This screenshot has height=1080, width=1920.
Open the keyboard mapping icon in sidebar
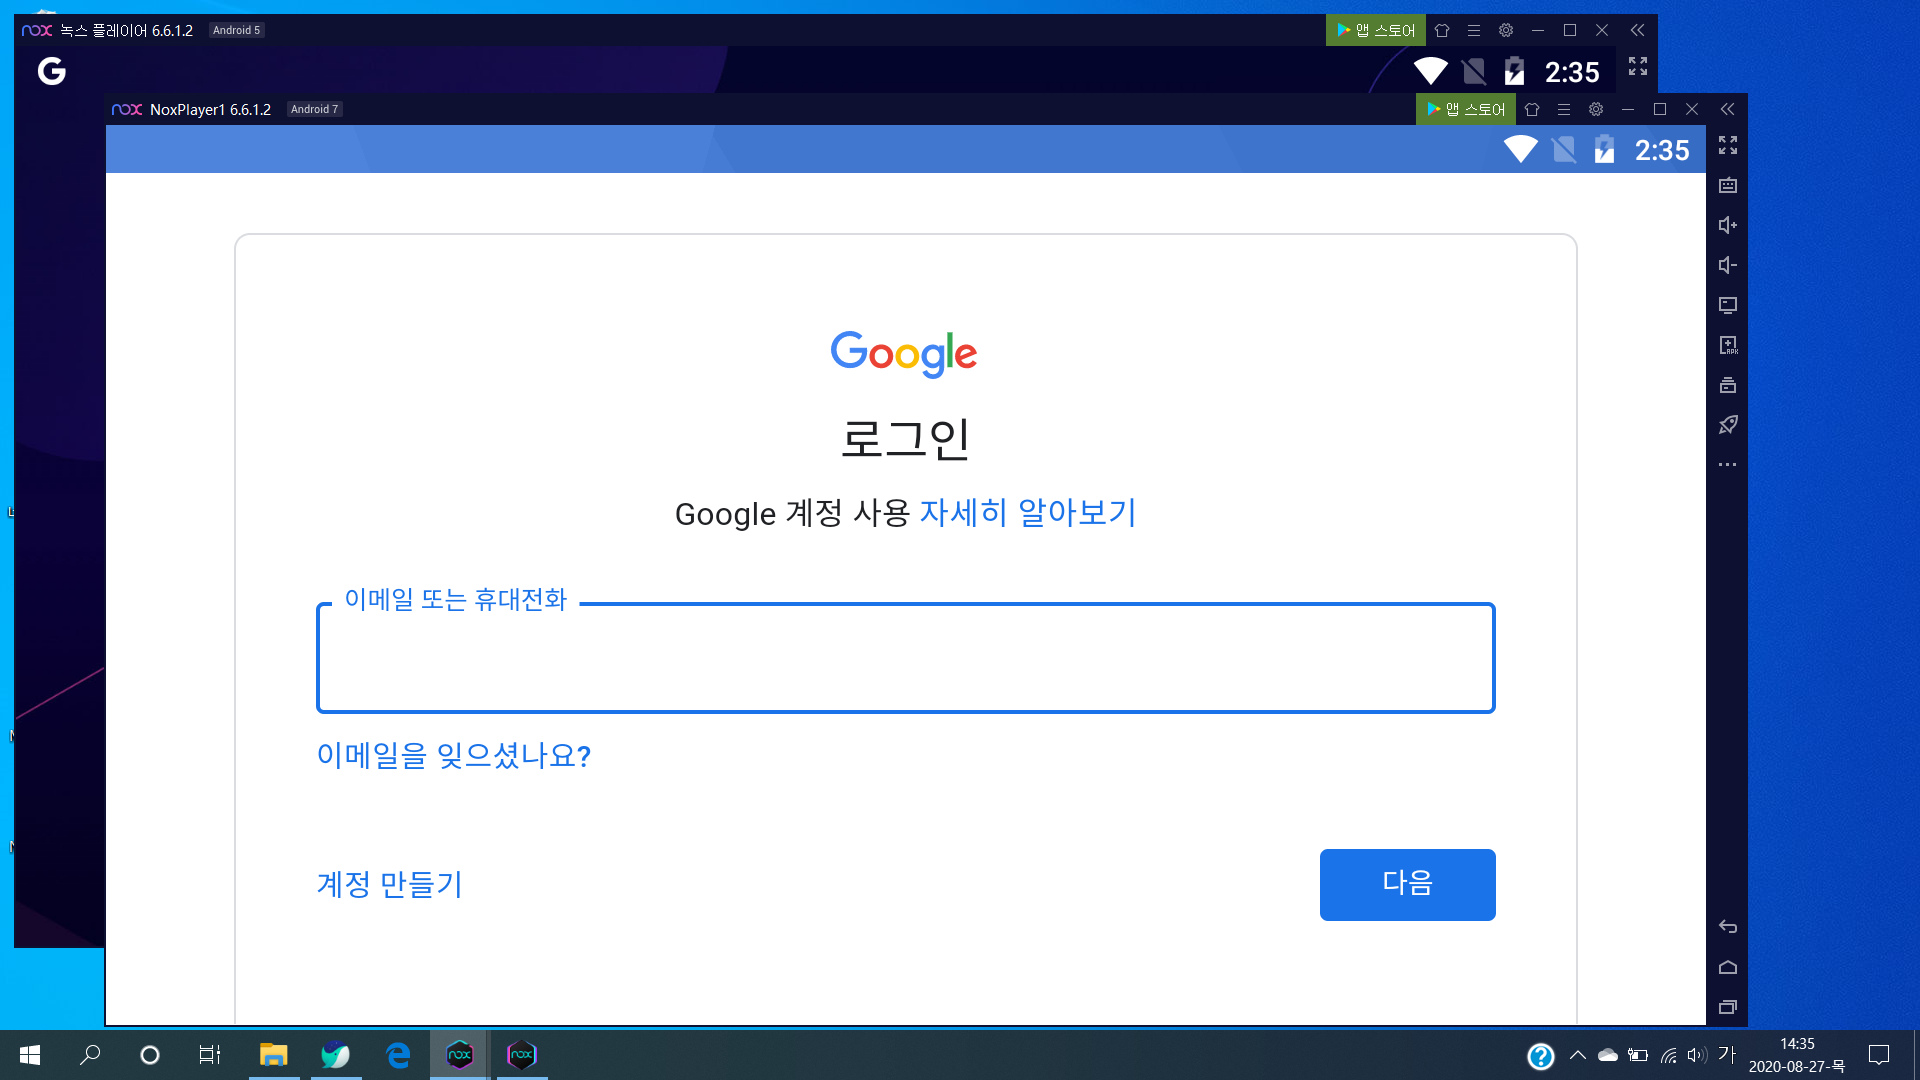tap(1727, 185)
